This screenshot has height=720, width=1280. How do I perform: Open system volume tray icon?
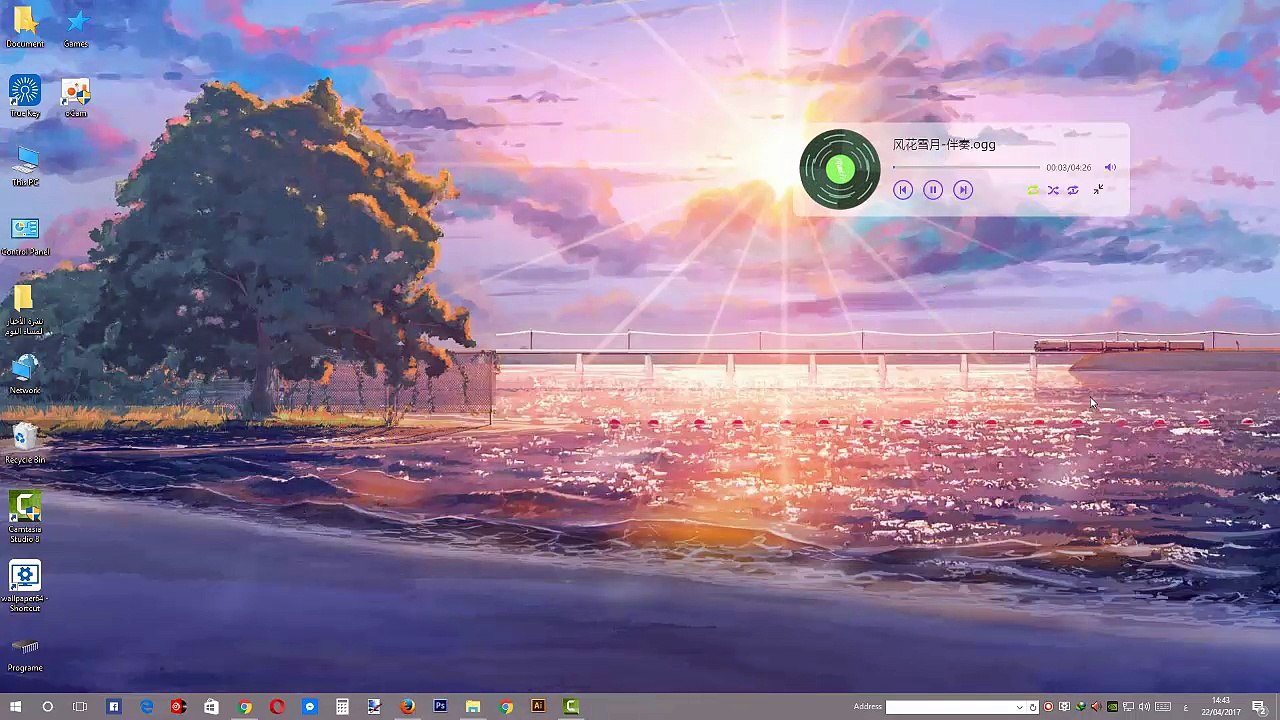tap(1144, 707)
